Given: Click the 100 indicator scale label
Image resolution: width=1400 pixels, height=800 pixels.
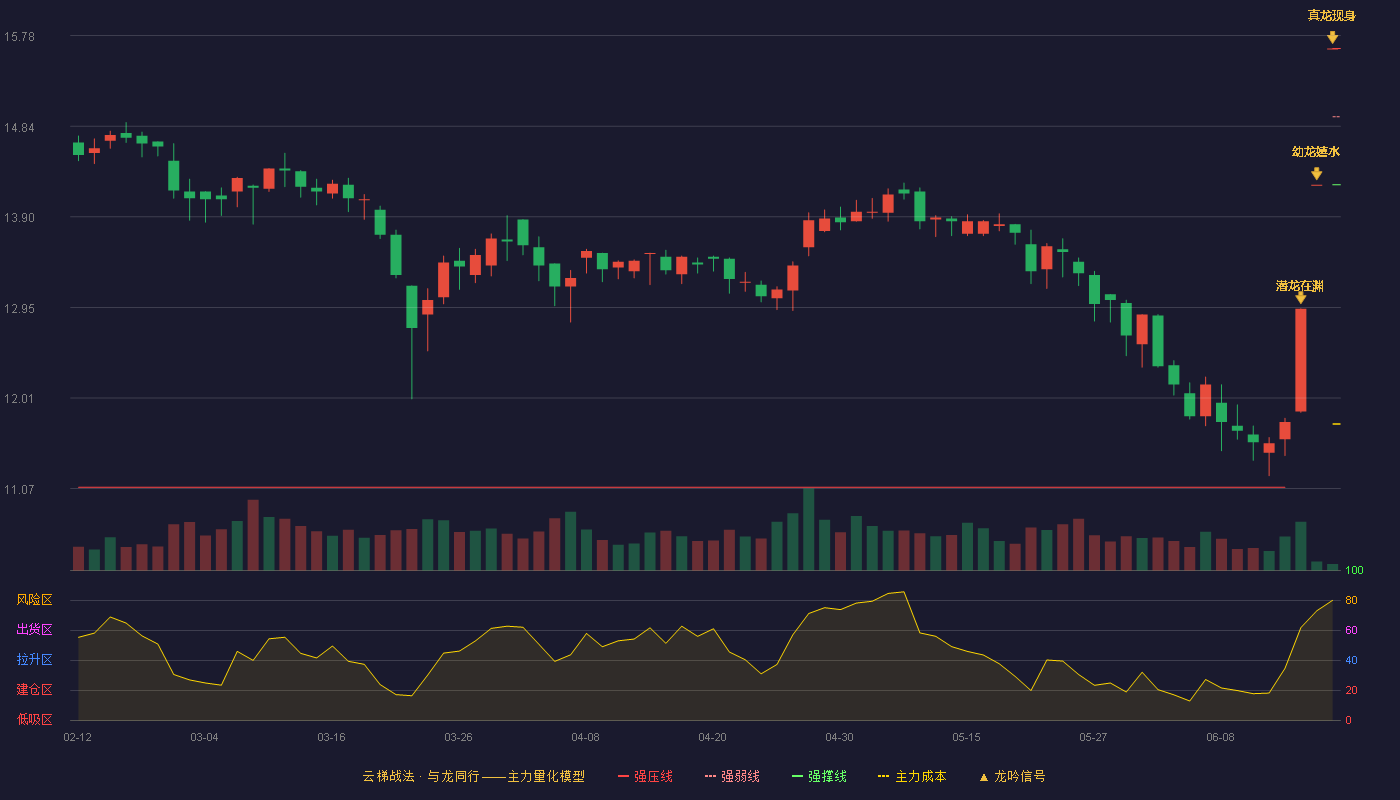Looking at the screenshot, I should pos(1354,571).
